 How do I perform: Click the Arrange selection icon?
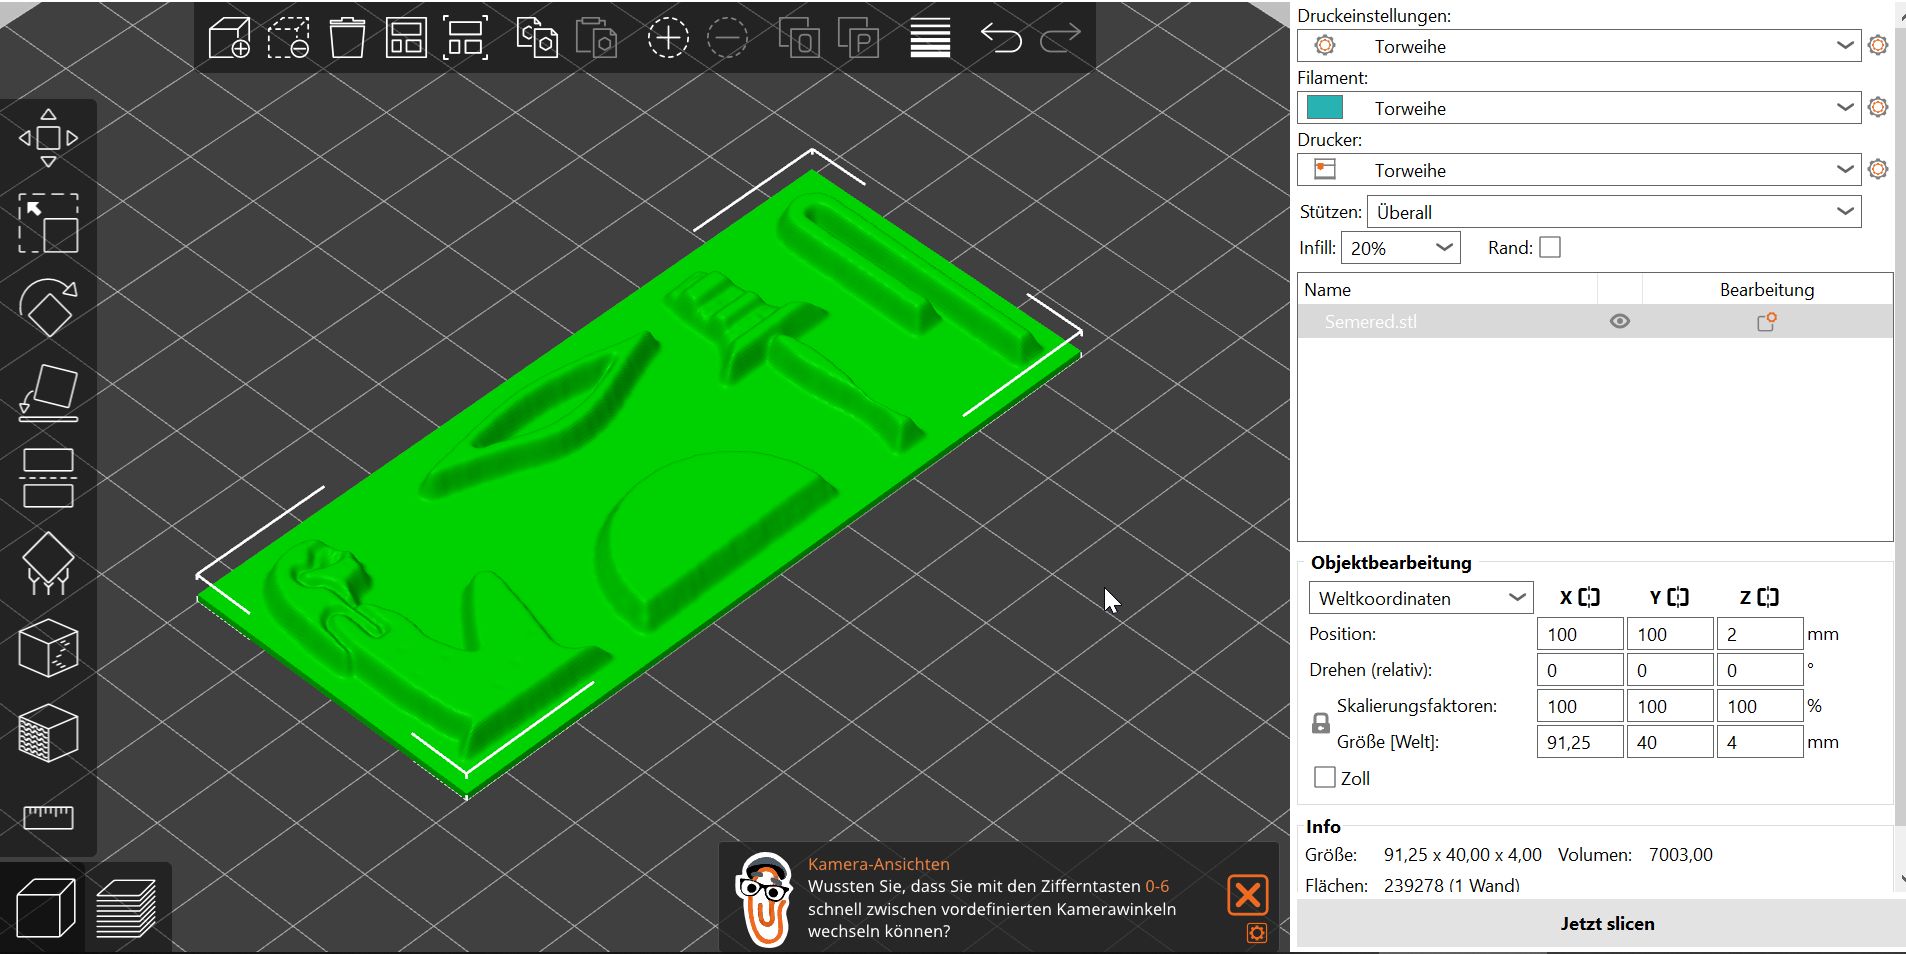pos(466,38)
